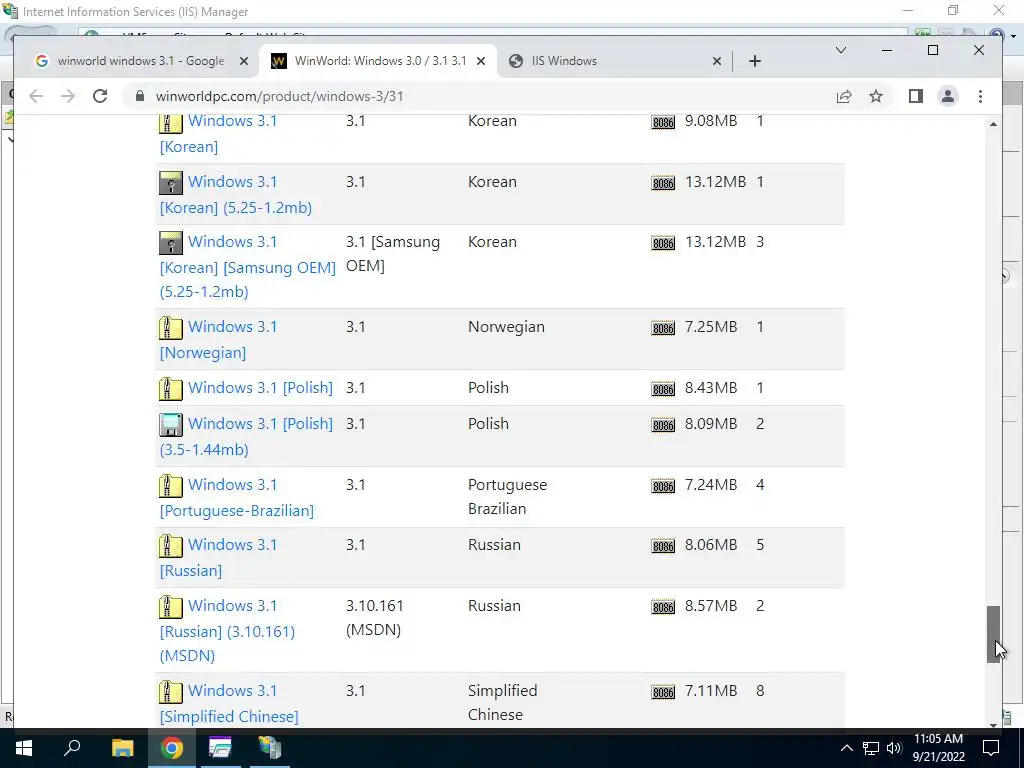Close the Google search tab
The height and width of the screenshot is (768, 1024).
click(x=244, y=61)
